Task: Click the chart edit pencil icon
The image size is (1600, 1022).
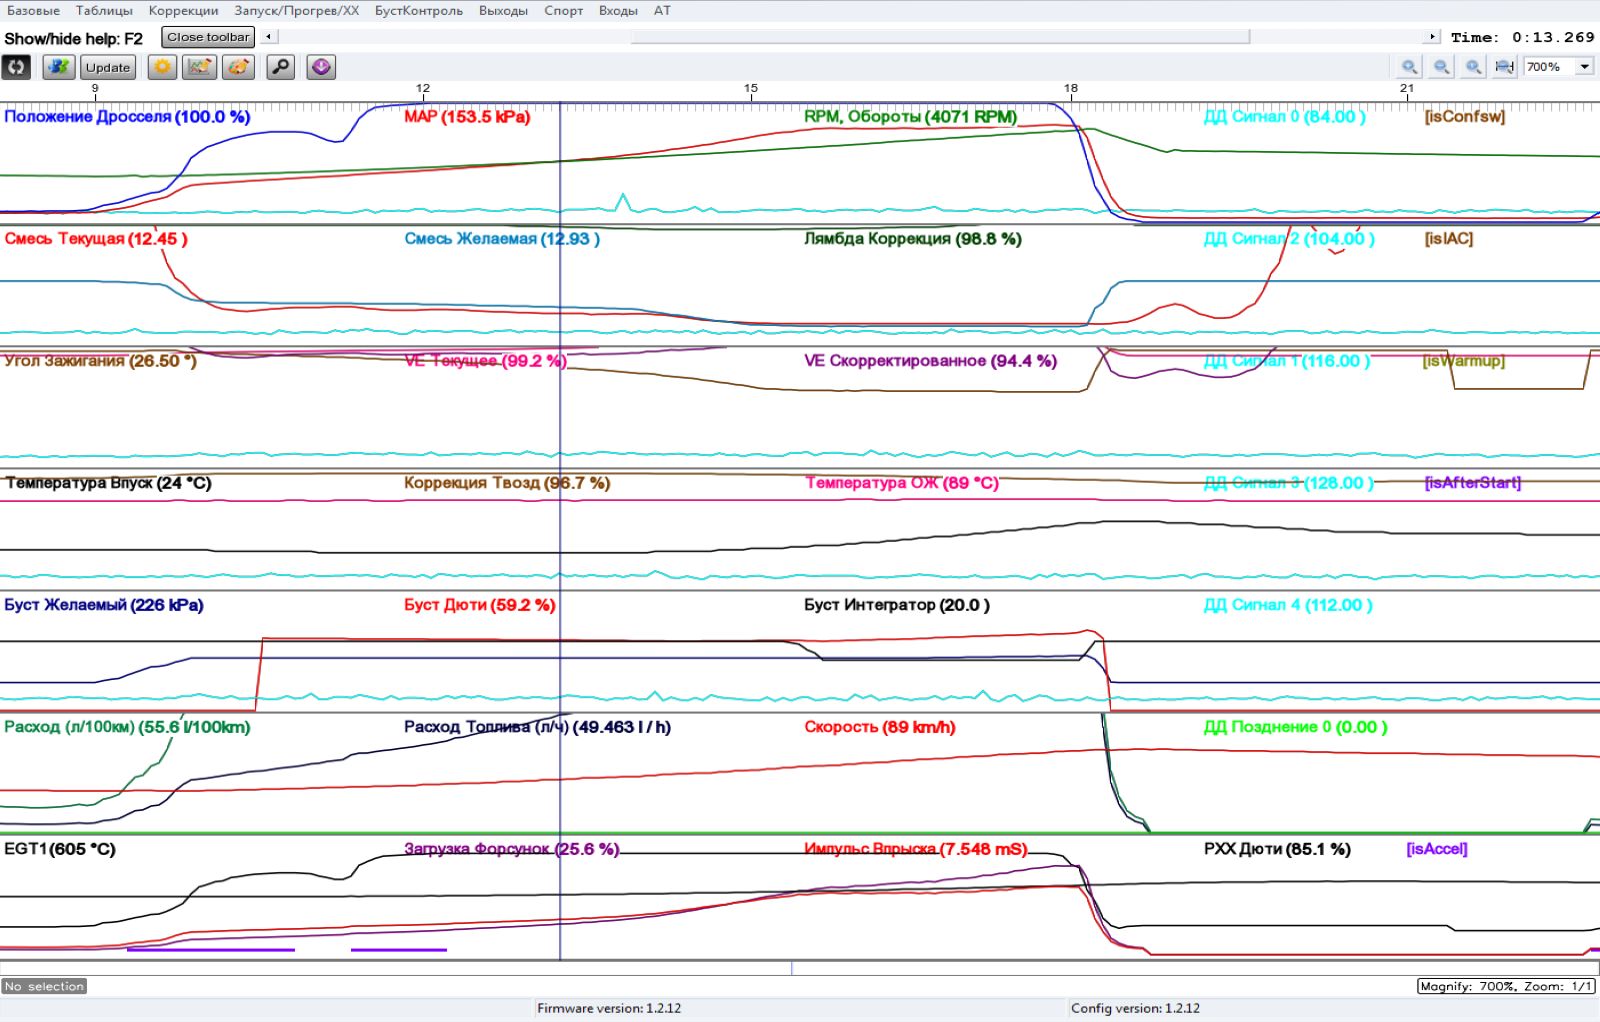Action: coord(200,67)
